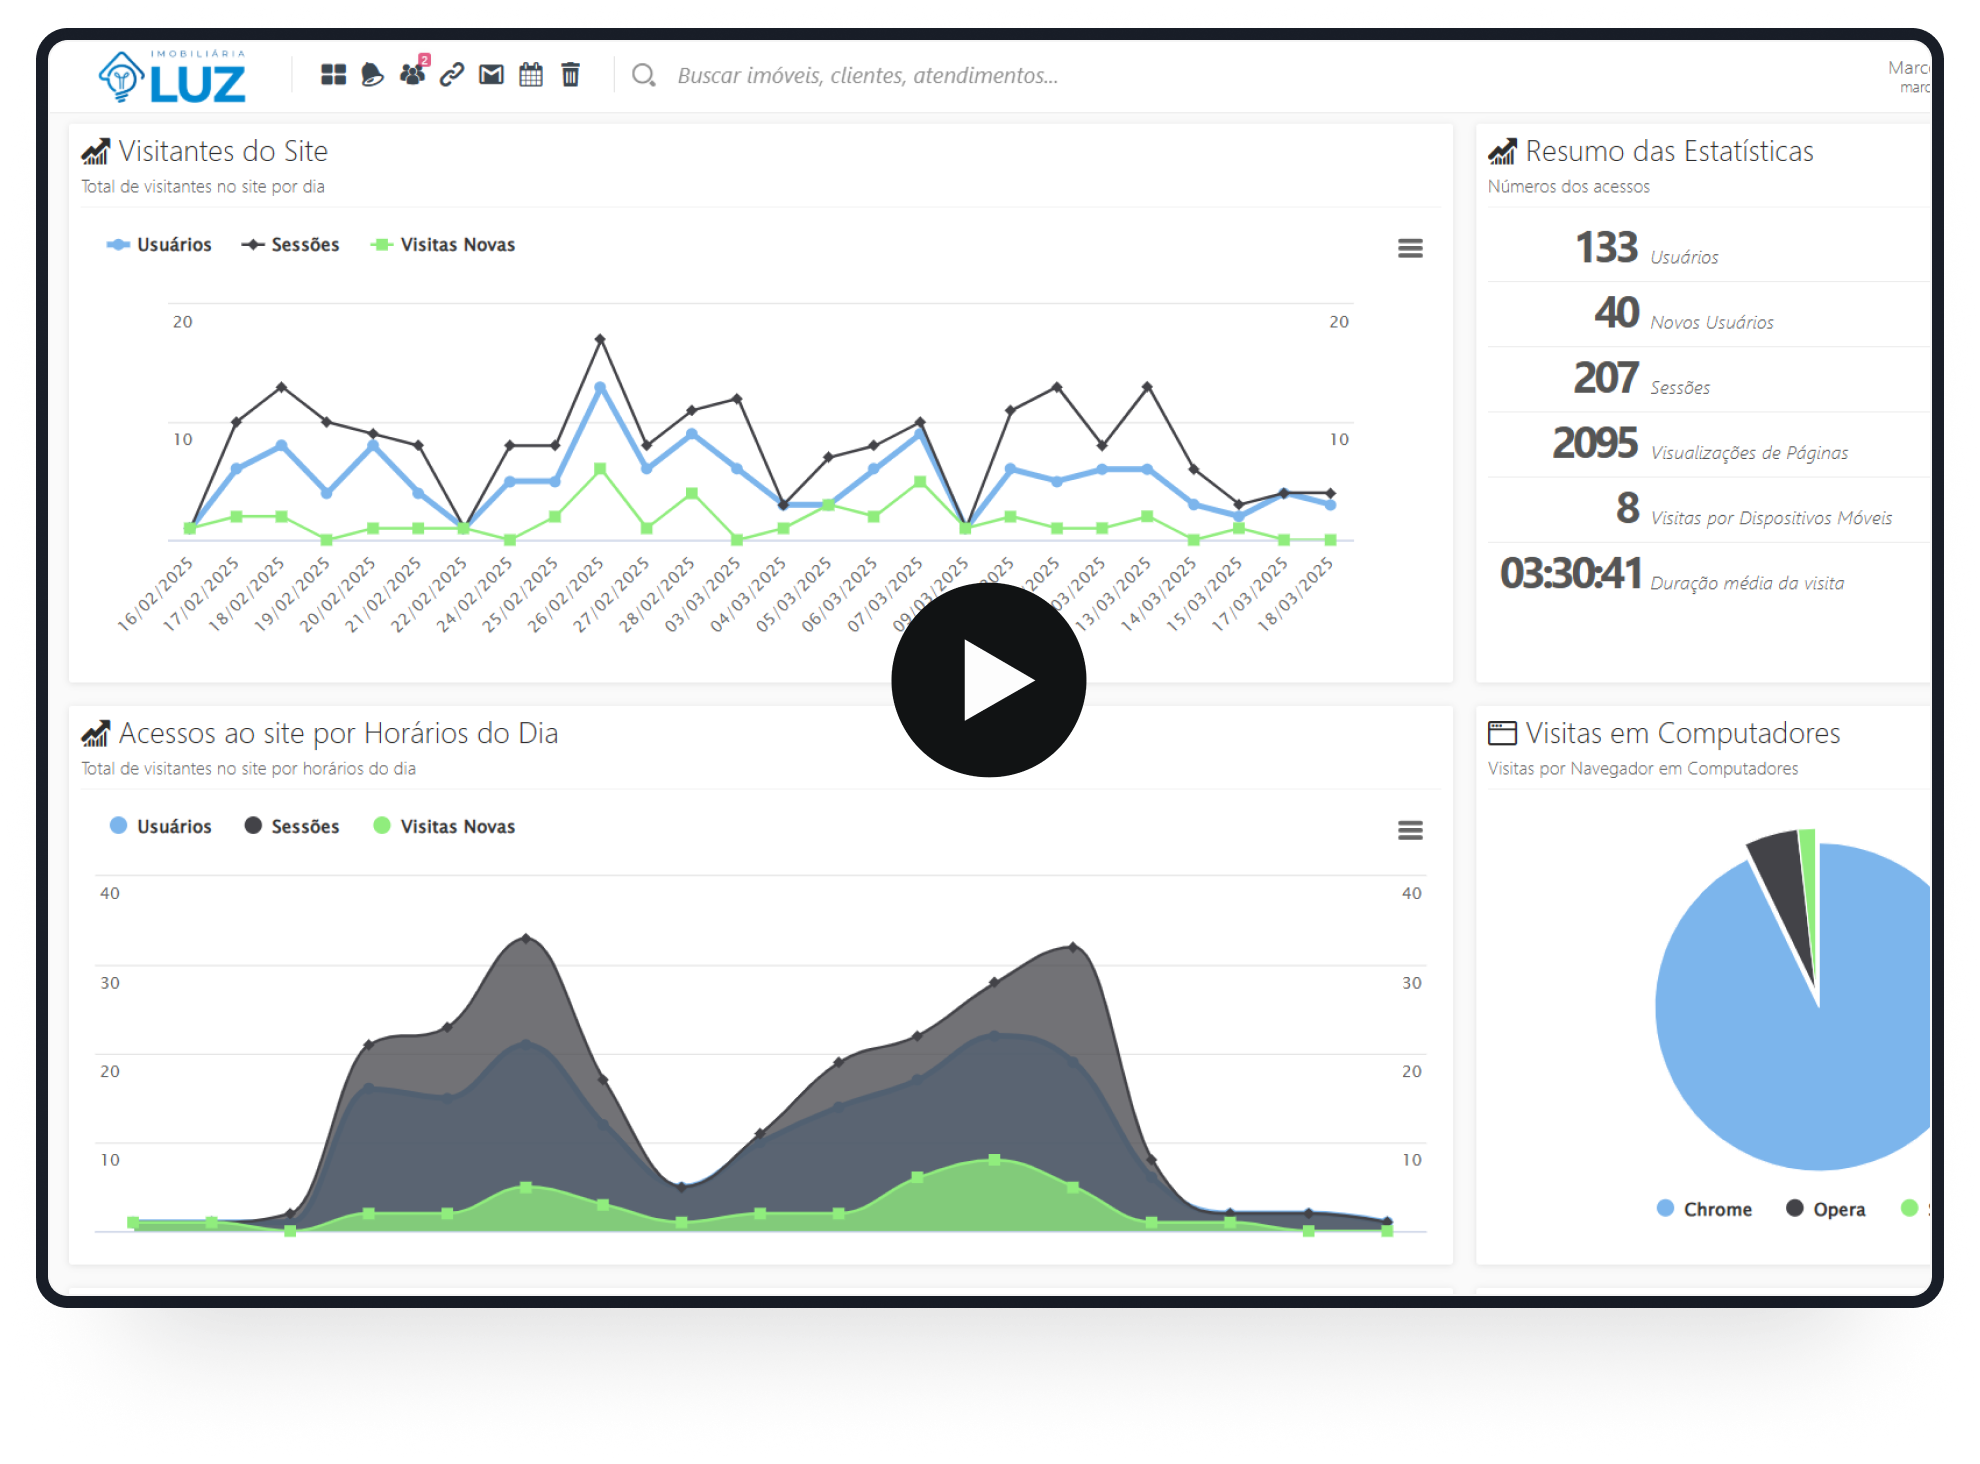Hide Sessões series in hourly access chart
The image size is (1980, 1464).
293,827
